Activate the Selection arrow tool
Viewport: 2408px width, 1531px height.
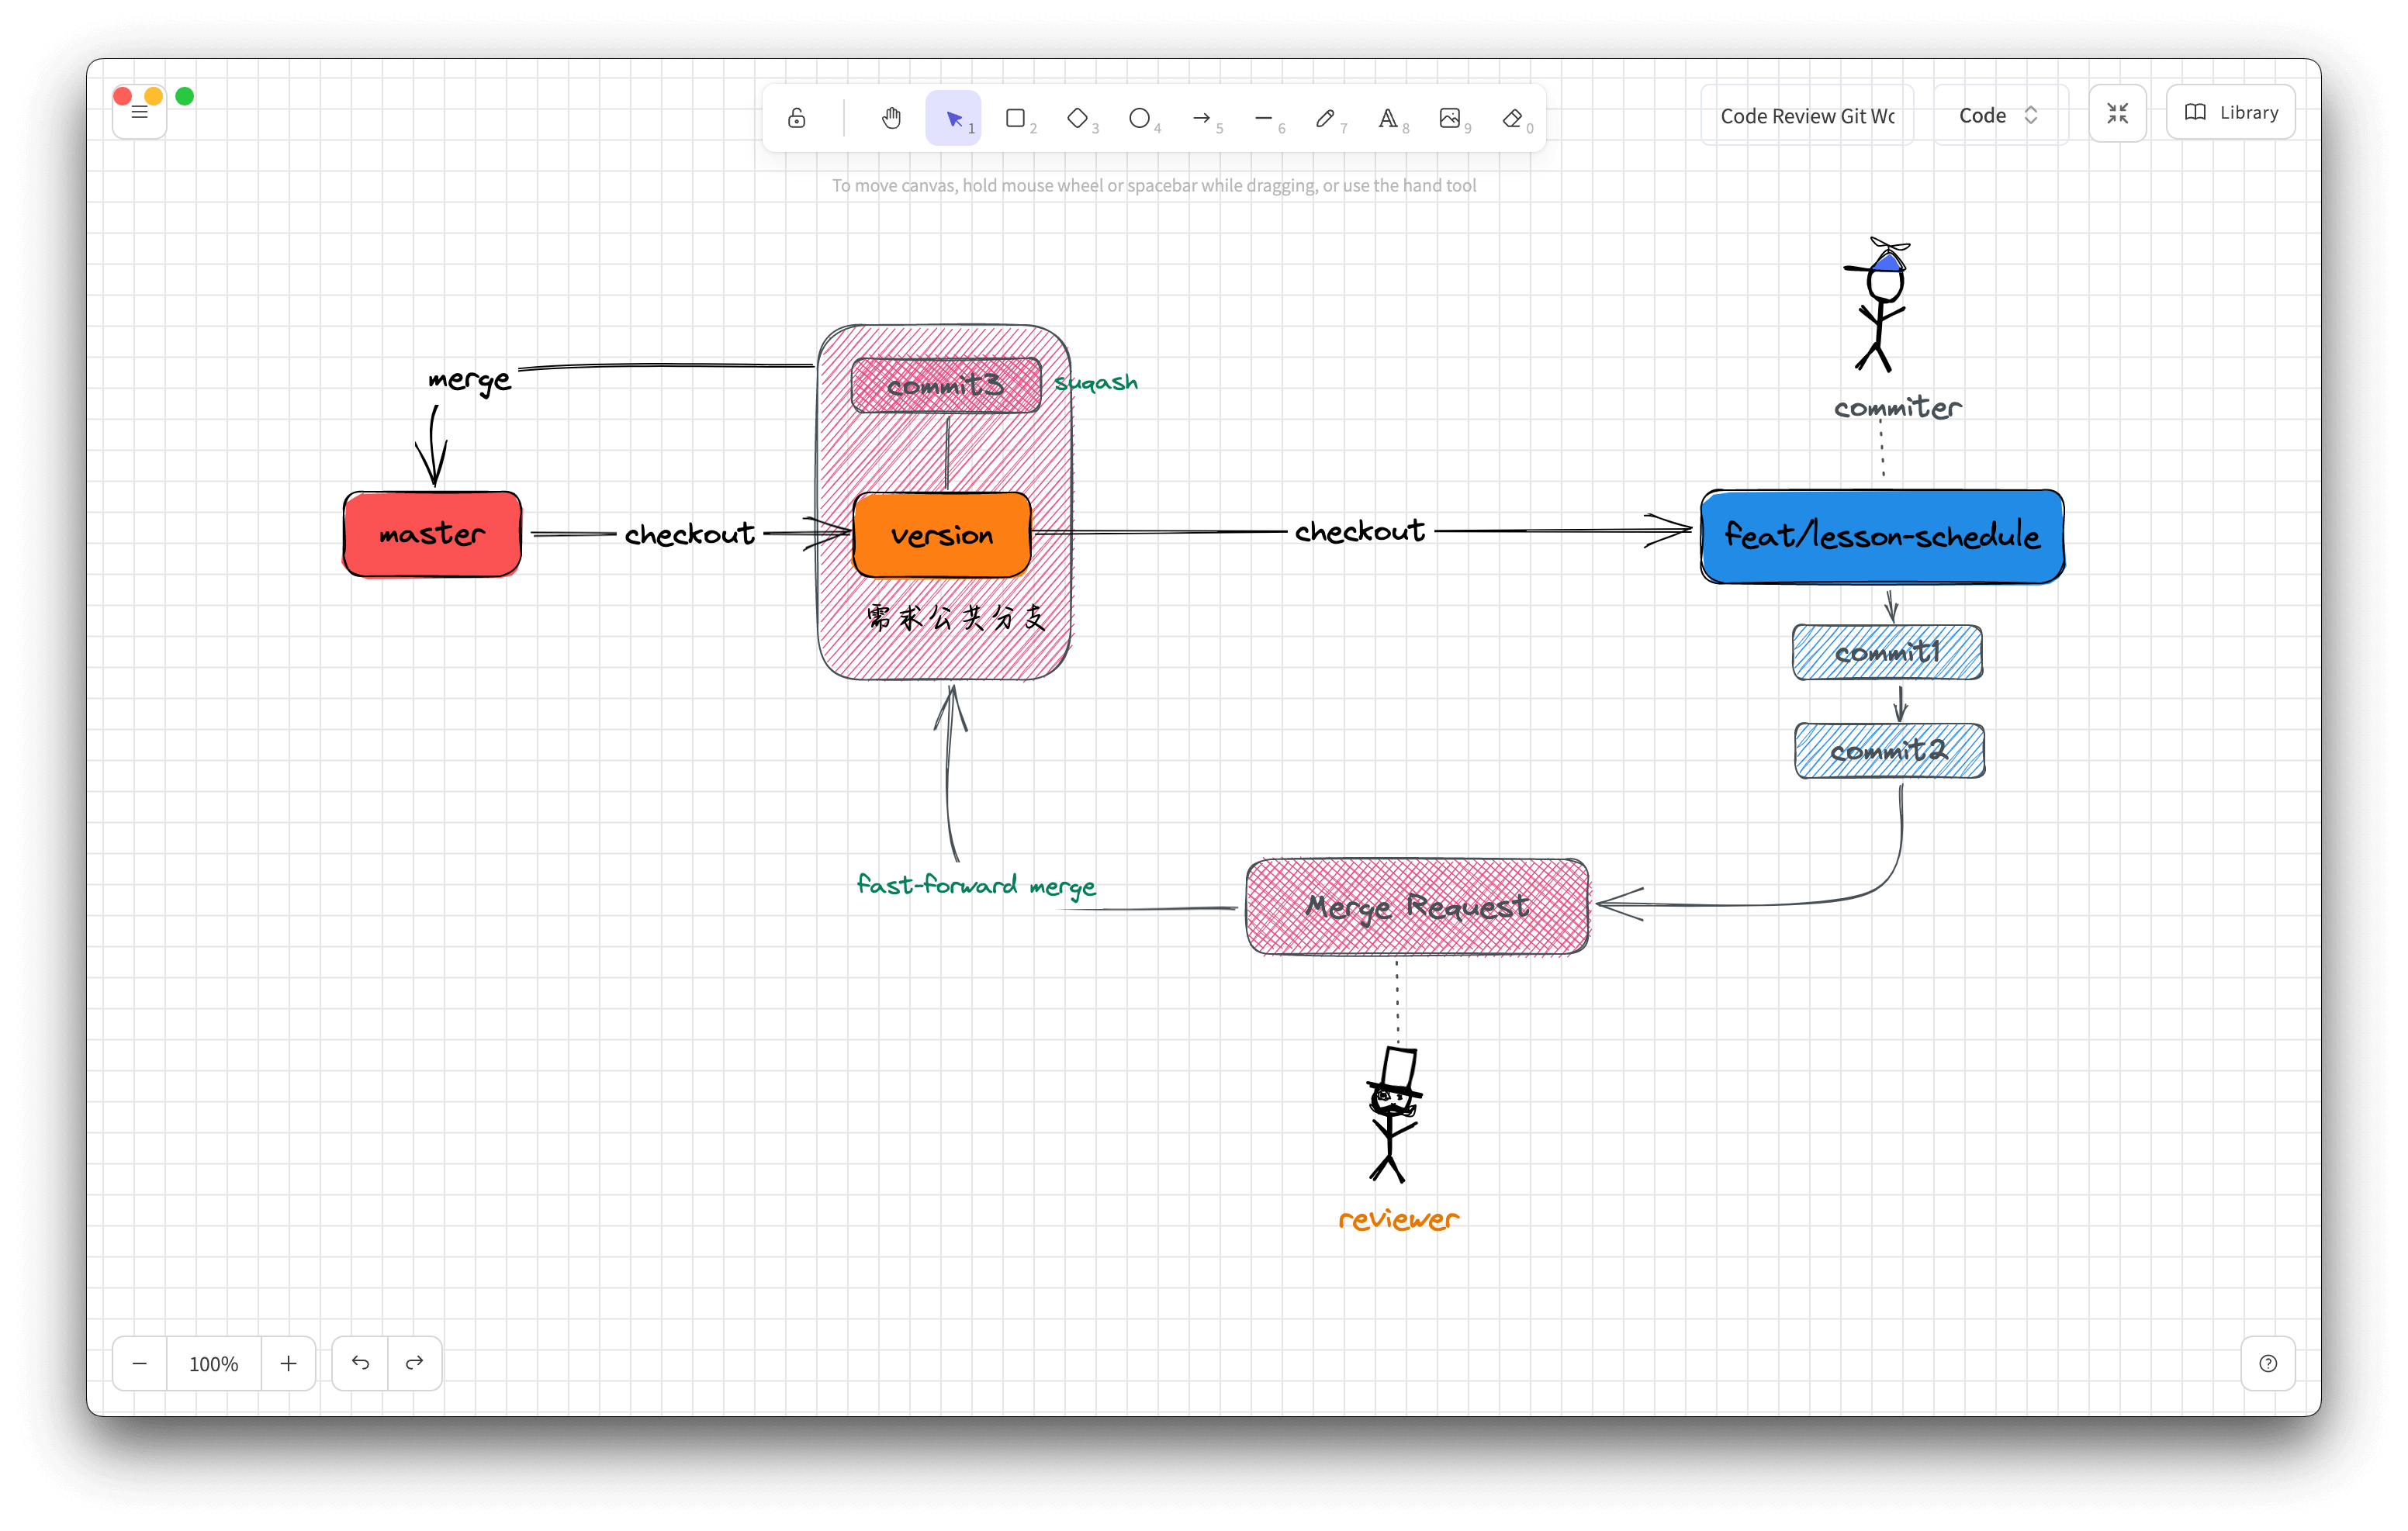coord(953,118)
